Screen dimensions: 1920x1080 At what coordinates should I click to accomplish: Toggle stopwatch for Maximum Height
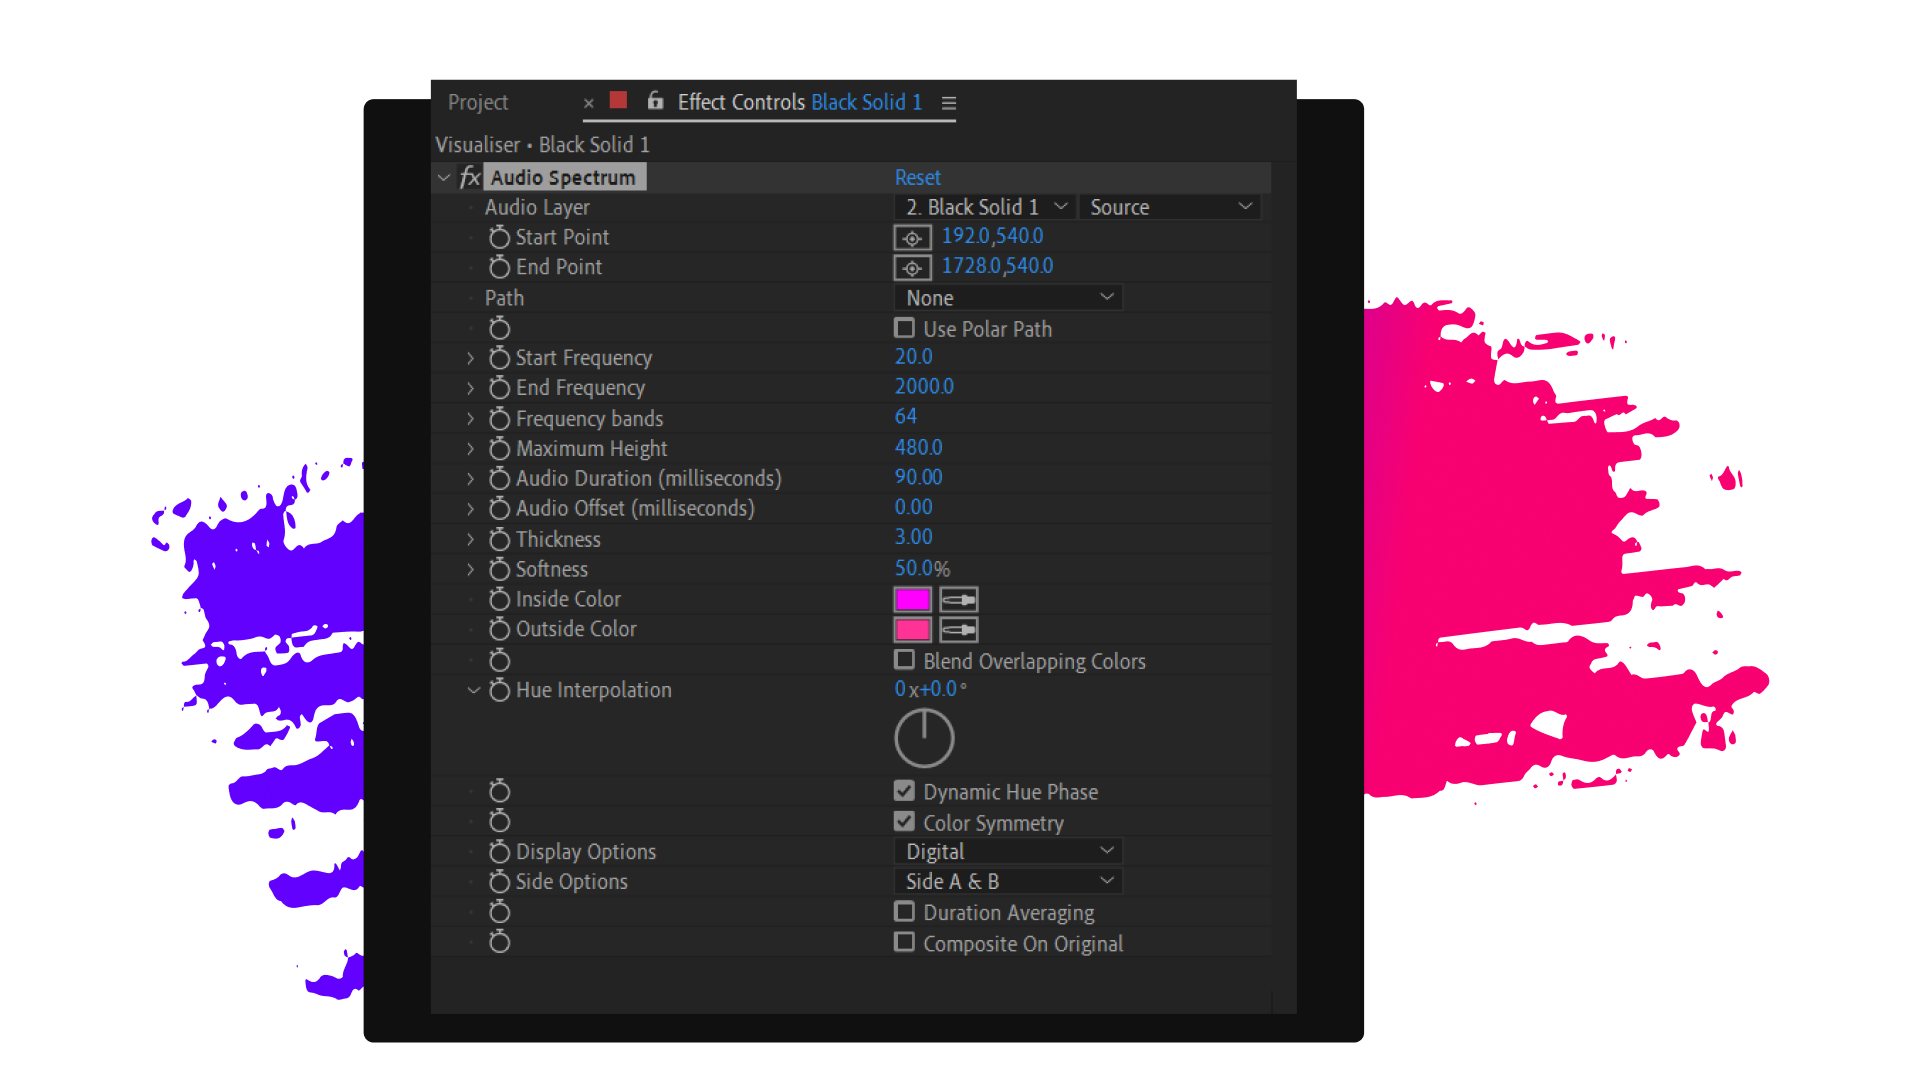(x=499, y=449)
